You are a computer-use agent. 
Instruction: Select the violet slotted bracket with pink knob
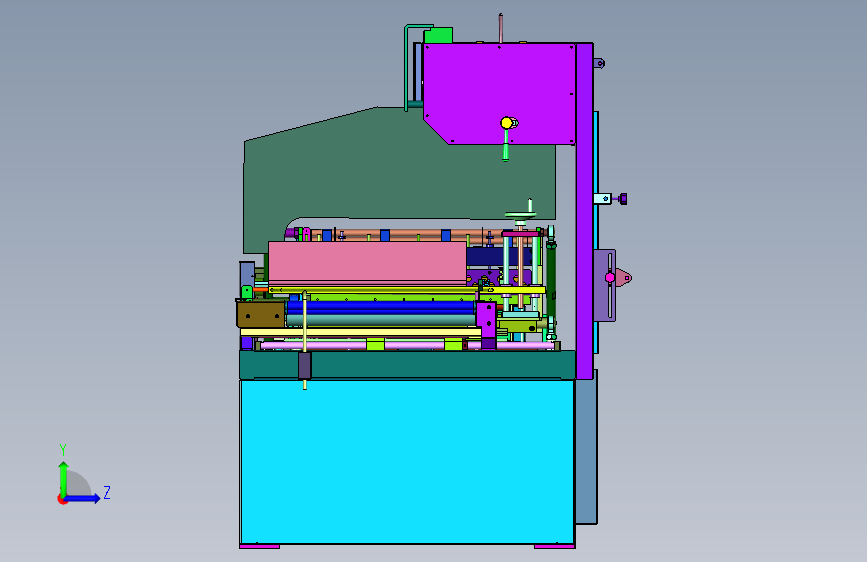coord(604,285)
